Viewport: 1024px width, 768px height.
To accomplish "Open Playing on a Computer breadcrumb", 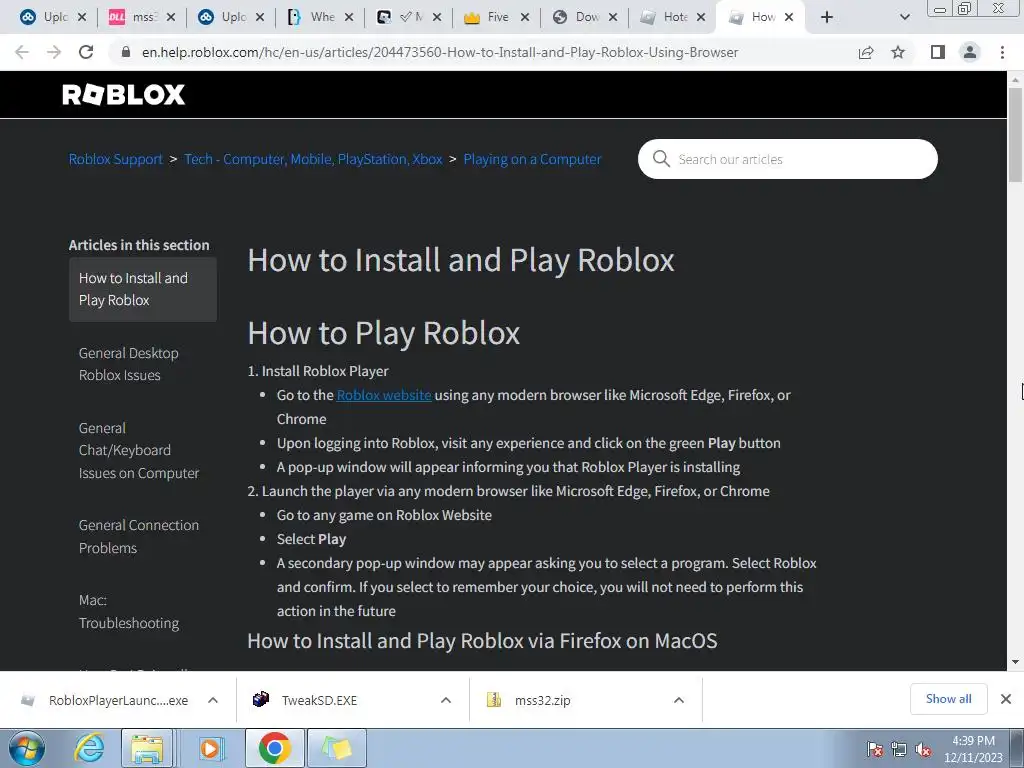I will 532,159.
